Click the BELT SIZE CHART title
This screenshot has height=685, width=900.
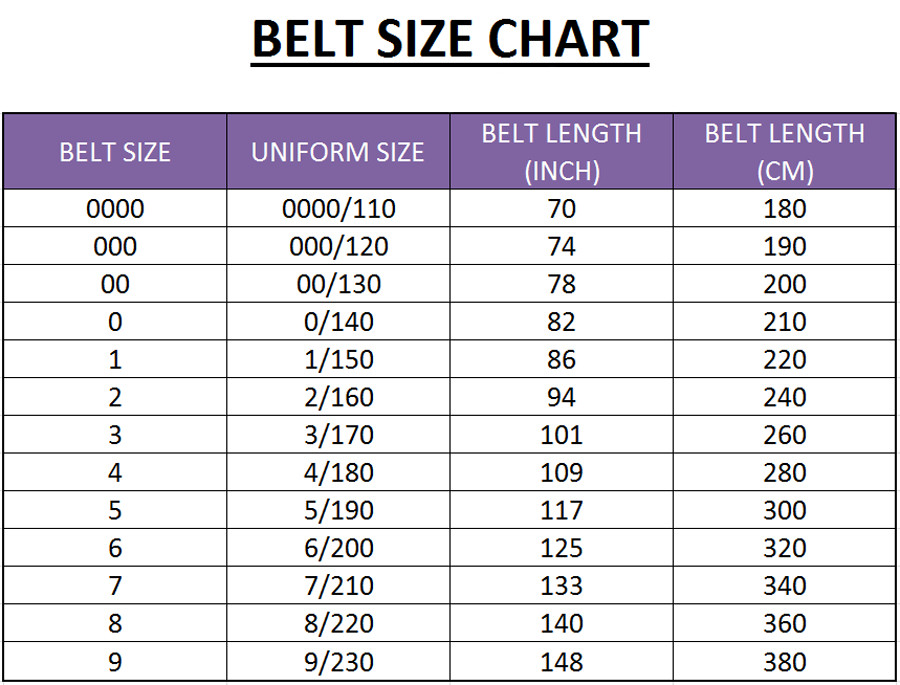coord(450,41)
